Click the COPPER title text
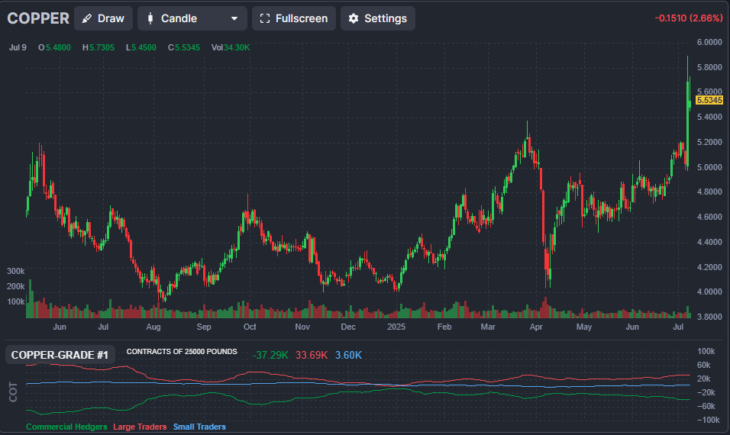 (x=38, y=19)
